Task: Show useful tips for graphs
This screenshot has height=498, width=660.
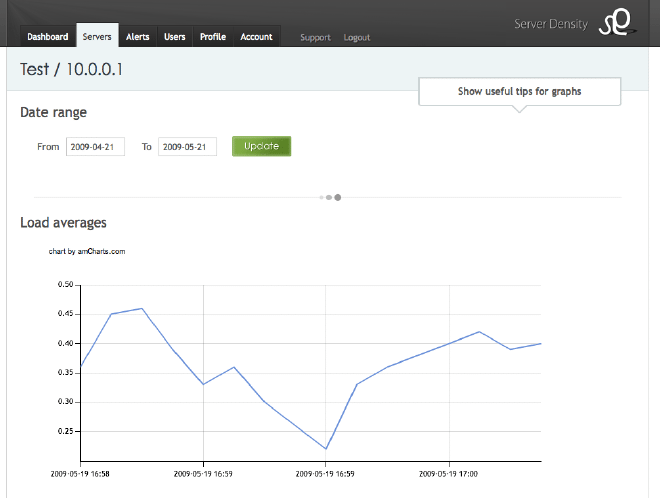Action: click(519, 92)
